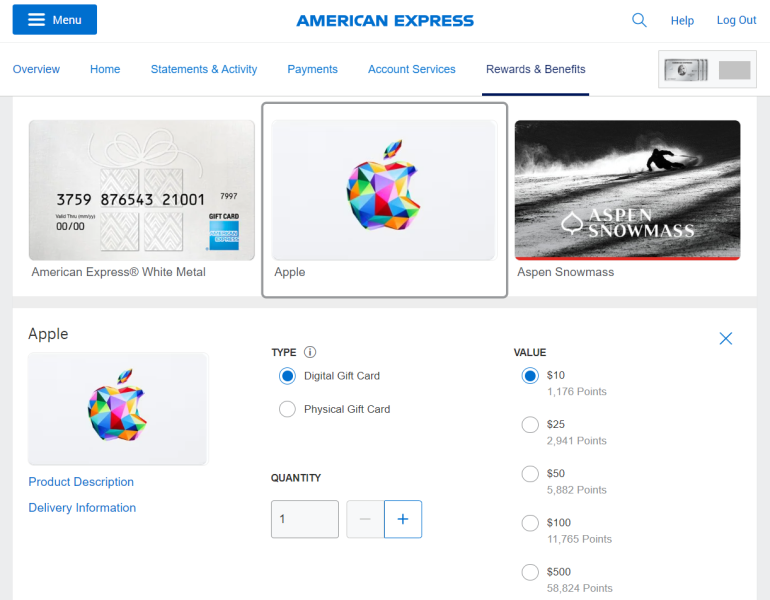
Task: Open Delivery Information link
Action: (x=82, y=508)
